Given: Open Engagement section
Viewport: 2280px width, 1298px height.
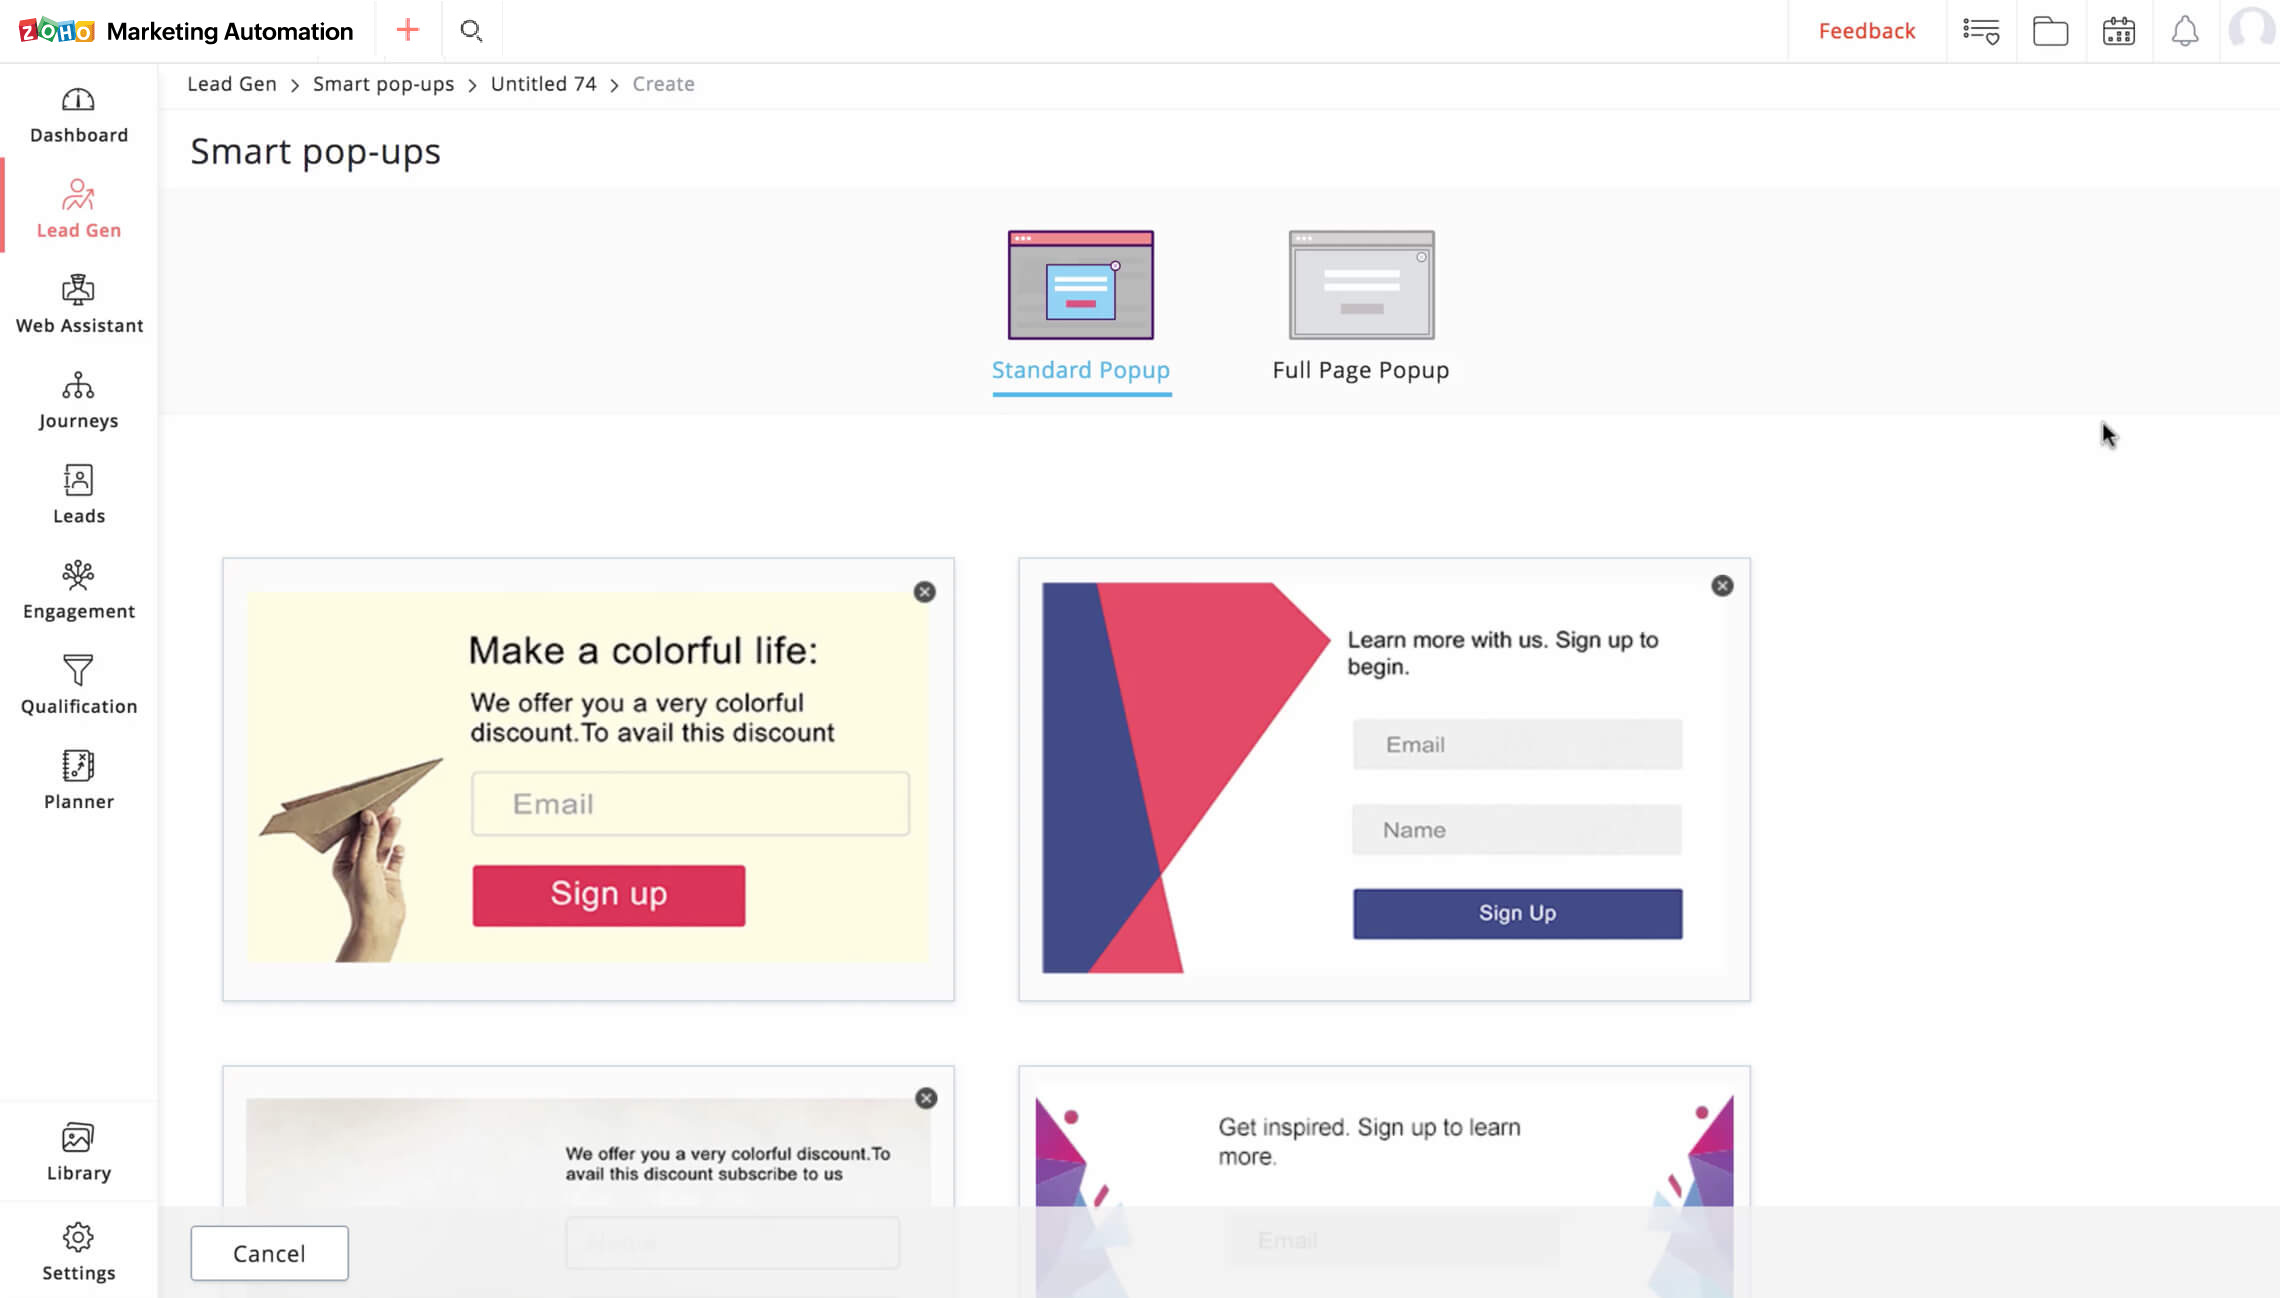Looking at the screenshot, I should tap(78, 587).
